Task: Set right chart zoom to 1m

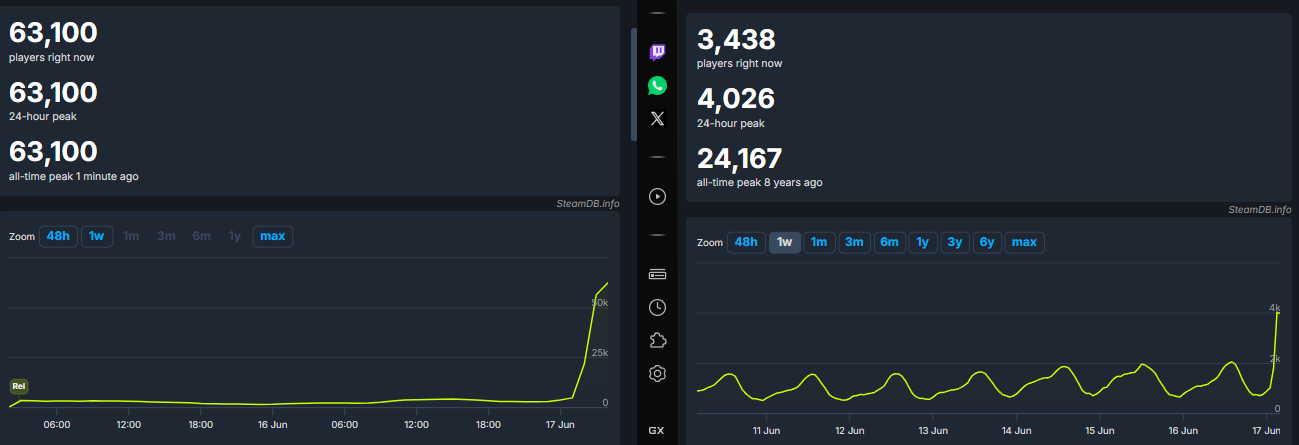Action: [x=819, y=242]
